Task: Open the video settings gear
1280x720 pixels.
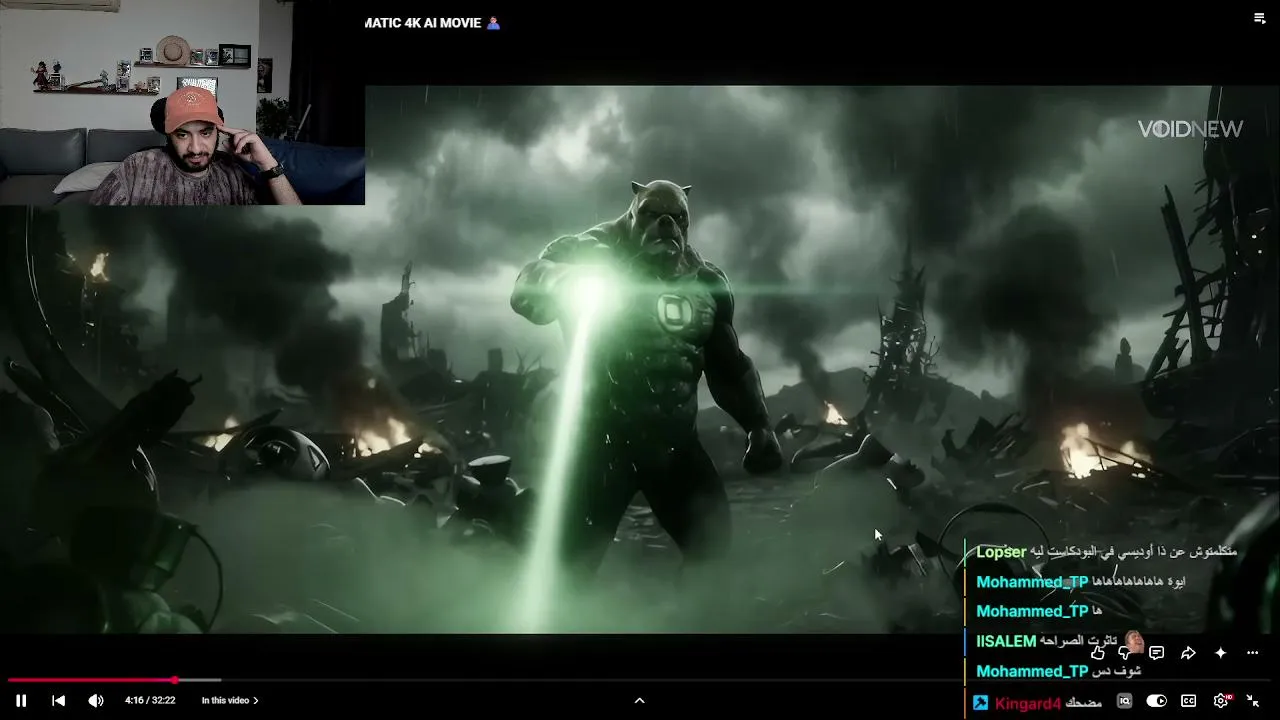Action: coord(1220,701)
